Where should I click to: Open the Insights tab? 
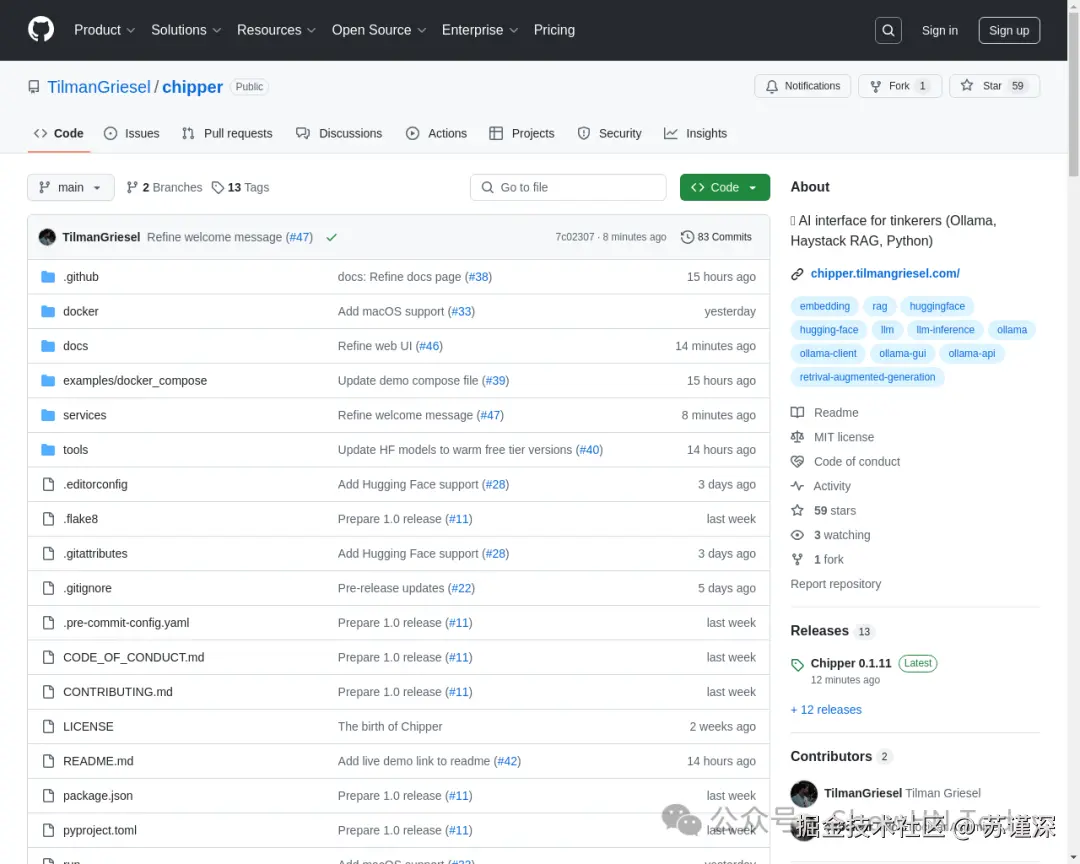696,134
